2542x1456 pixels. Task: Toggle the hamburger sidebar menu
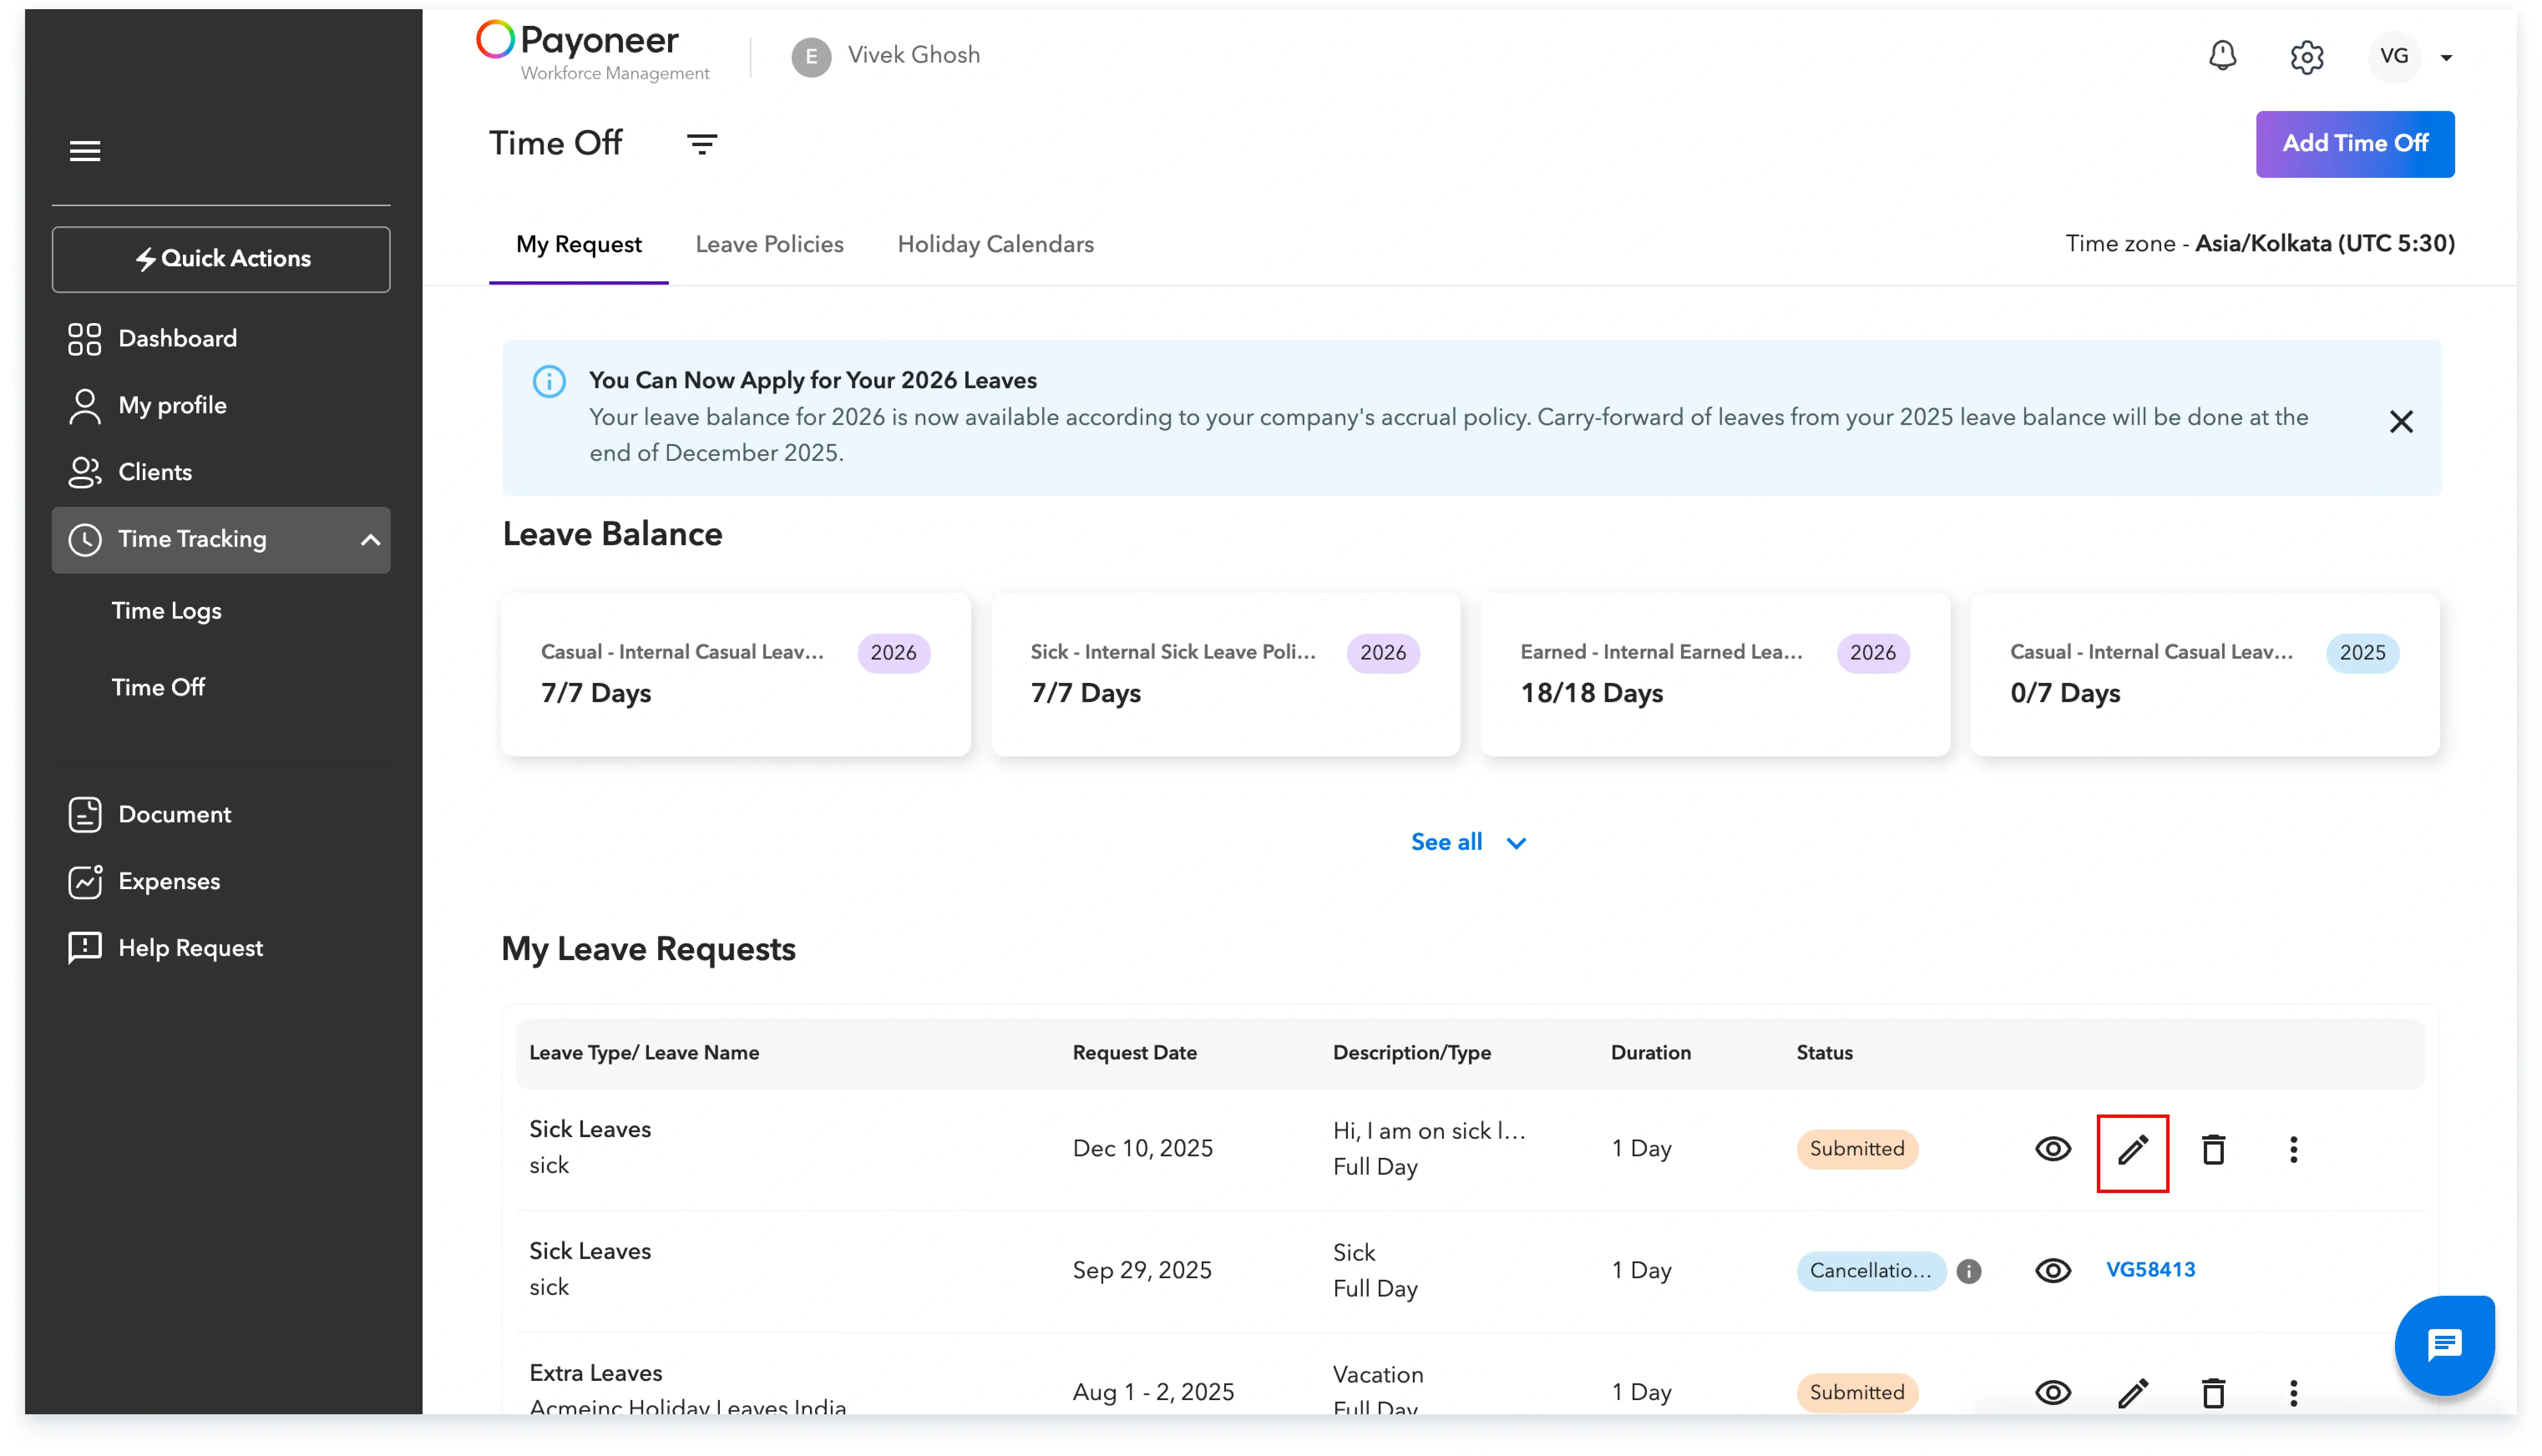tap(85, 151)
